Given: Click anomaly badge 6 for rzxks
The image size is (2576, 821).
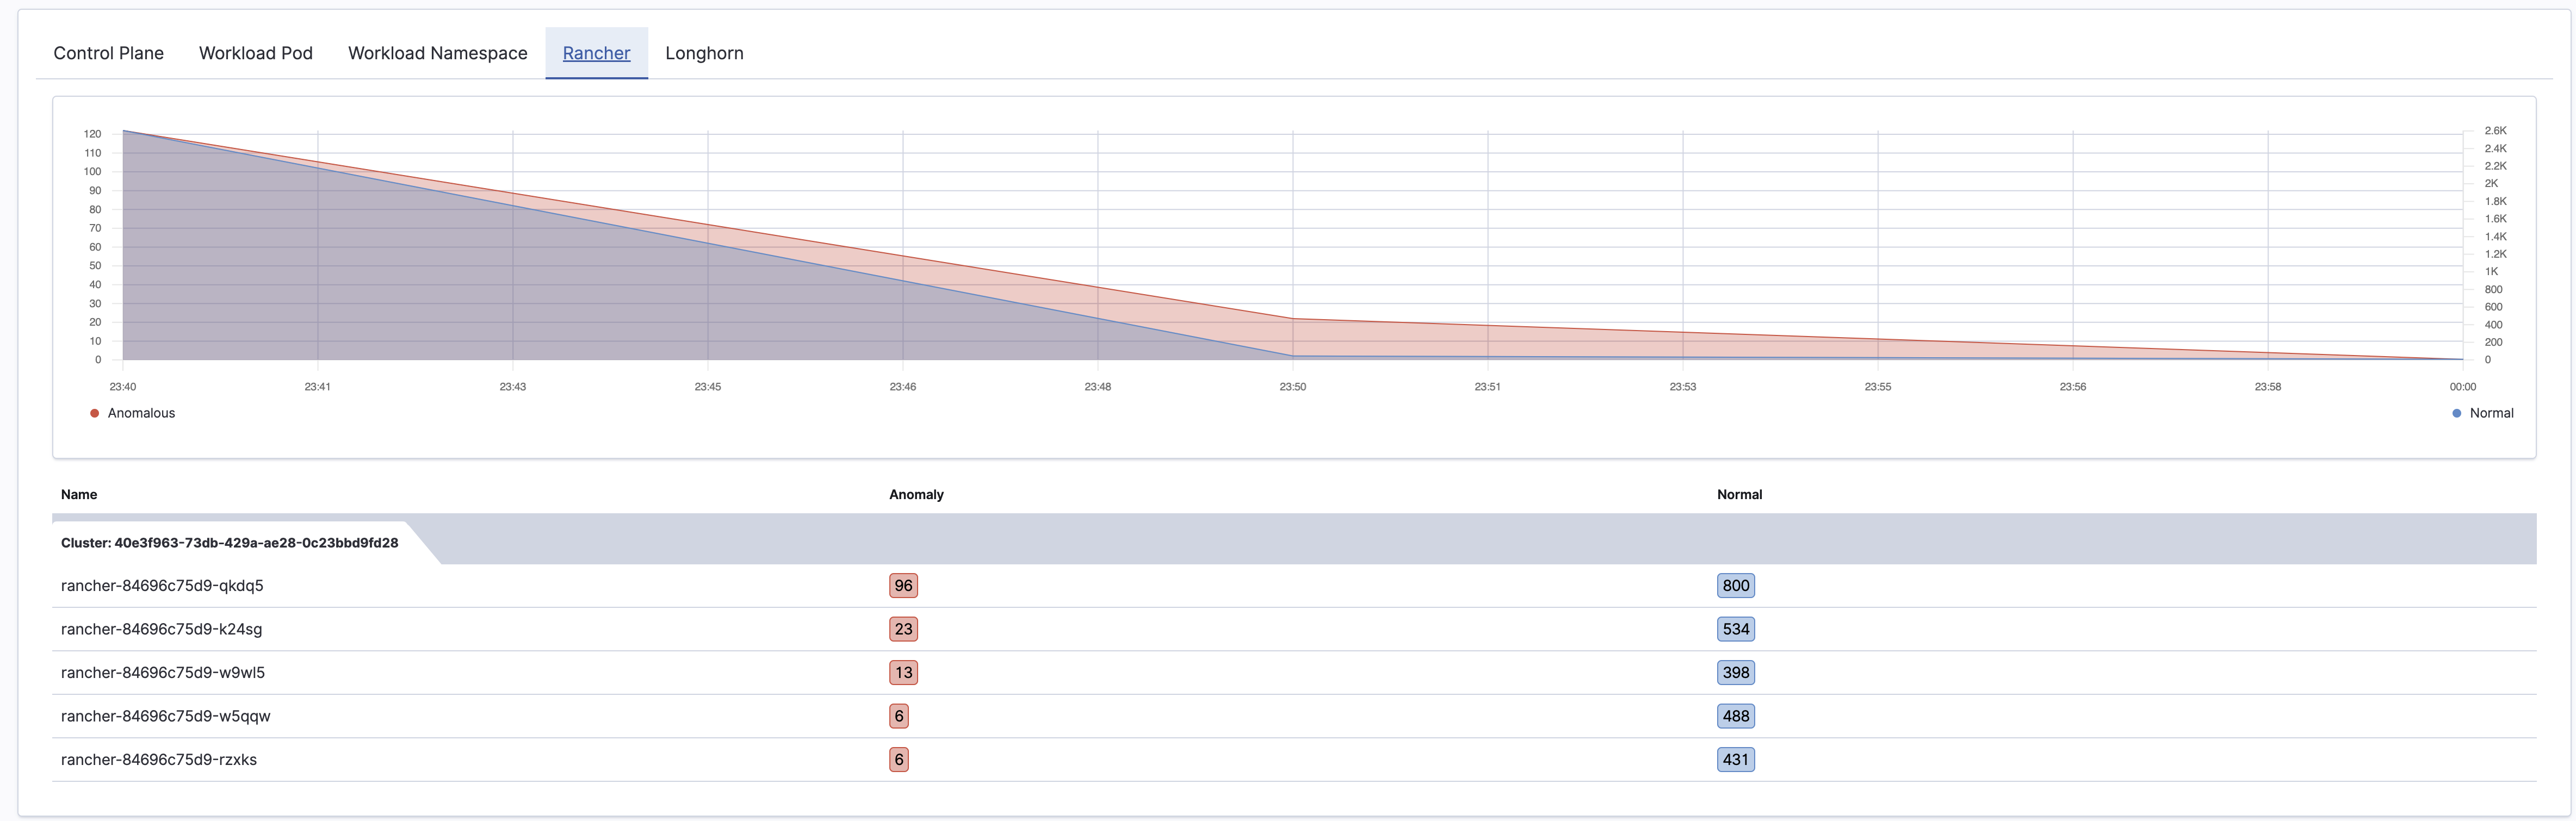Looking at the screenshot, I should [x=899, y=760].
